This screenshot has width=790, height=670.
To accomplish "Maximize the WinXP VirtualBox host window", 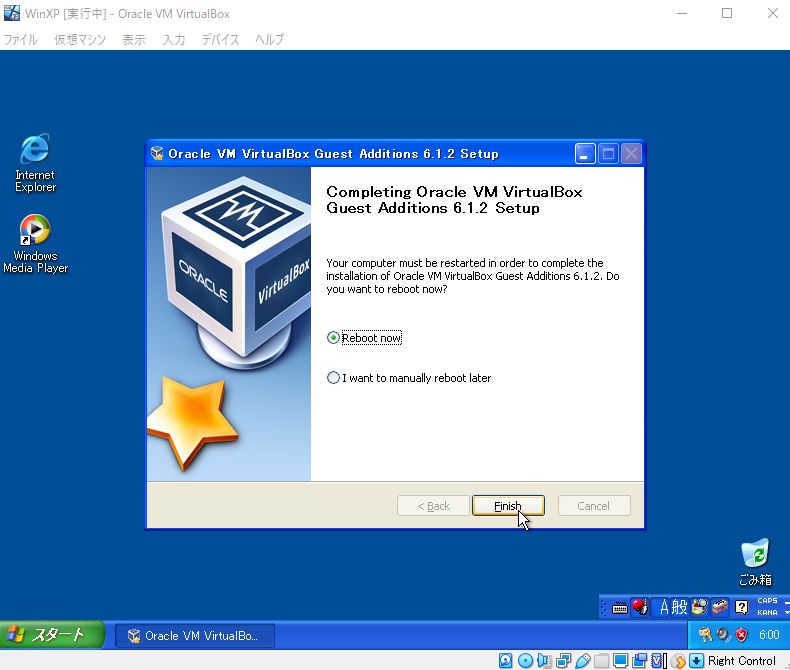I will pyautogui.click(x=727, y=13).
